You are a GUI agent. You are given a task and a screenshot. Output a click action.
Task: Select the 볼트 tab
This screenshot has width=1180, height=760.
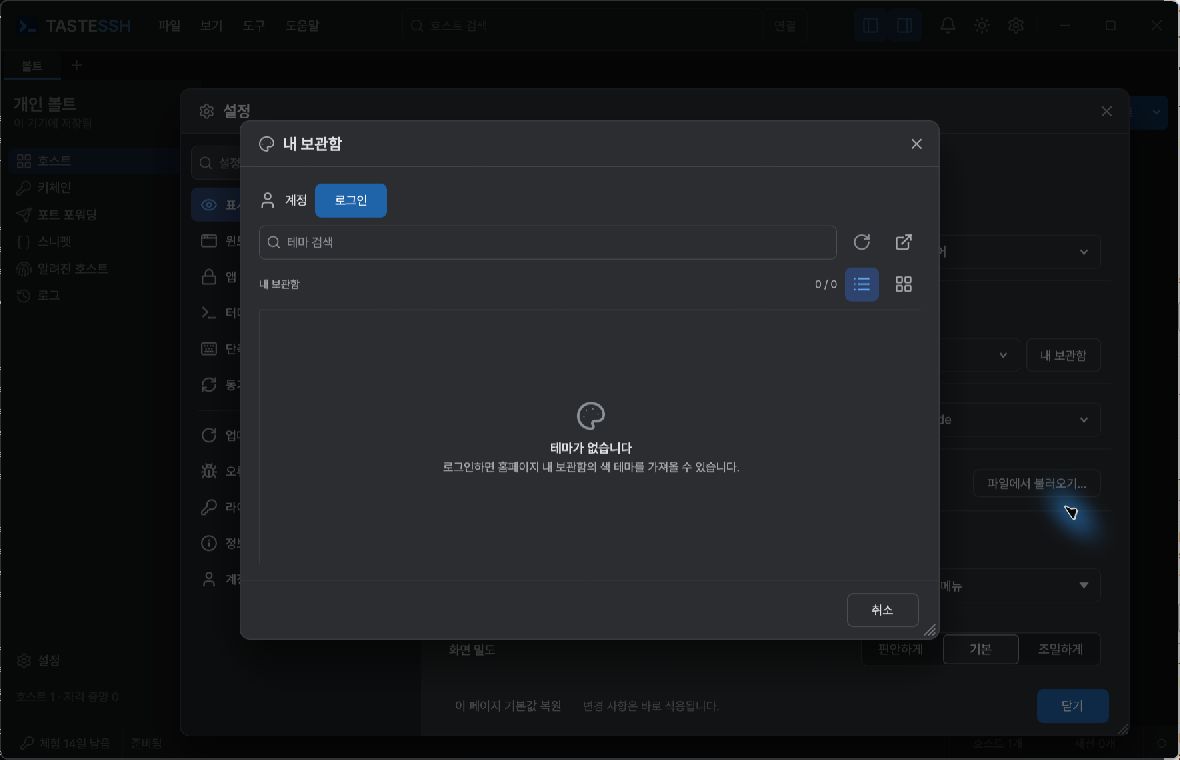(x=32, y=65)
